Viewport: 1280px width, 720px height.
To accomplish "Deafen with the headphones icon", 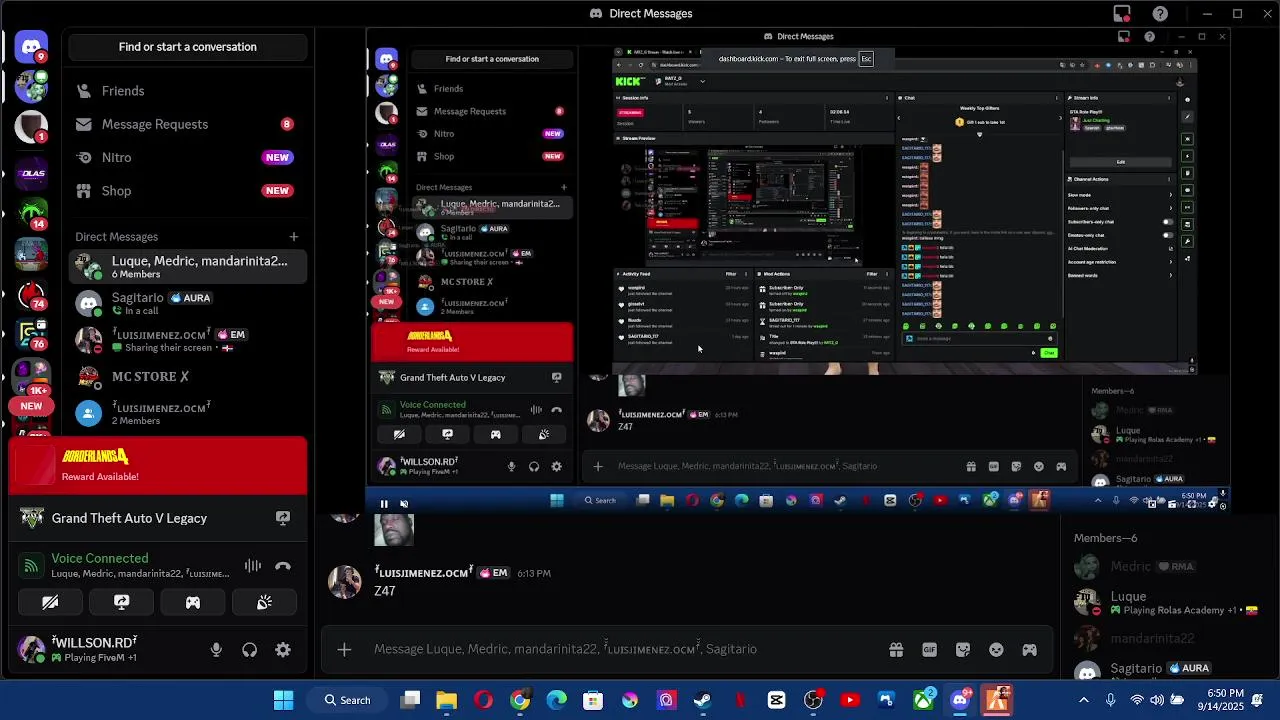I will click(x=250, y=650).
